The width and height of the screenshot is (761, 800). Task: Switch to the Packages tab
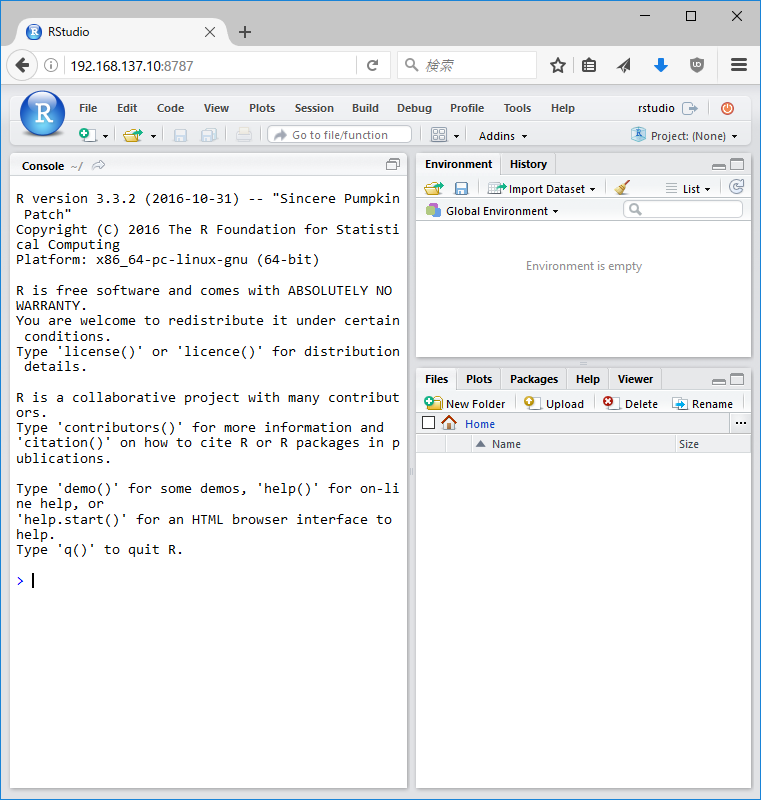pos(534,379)
